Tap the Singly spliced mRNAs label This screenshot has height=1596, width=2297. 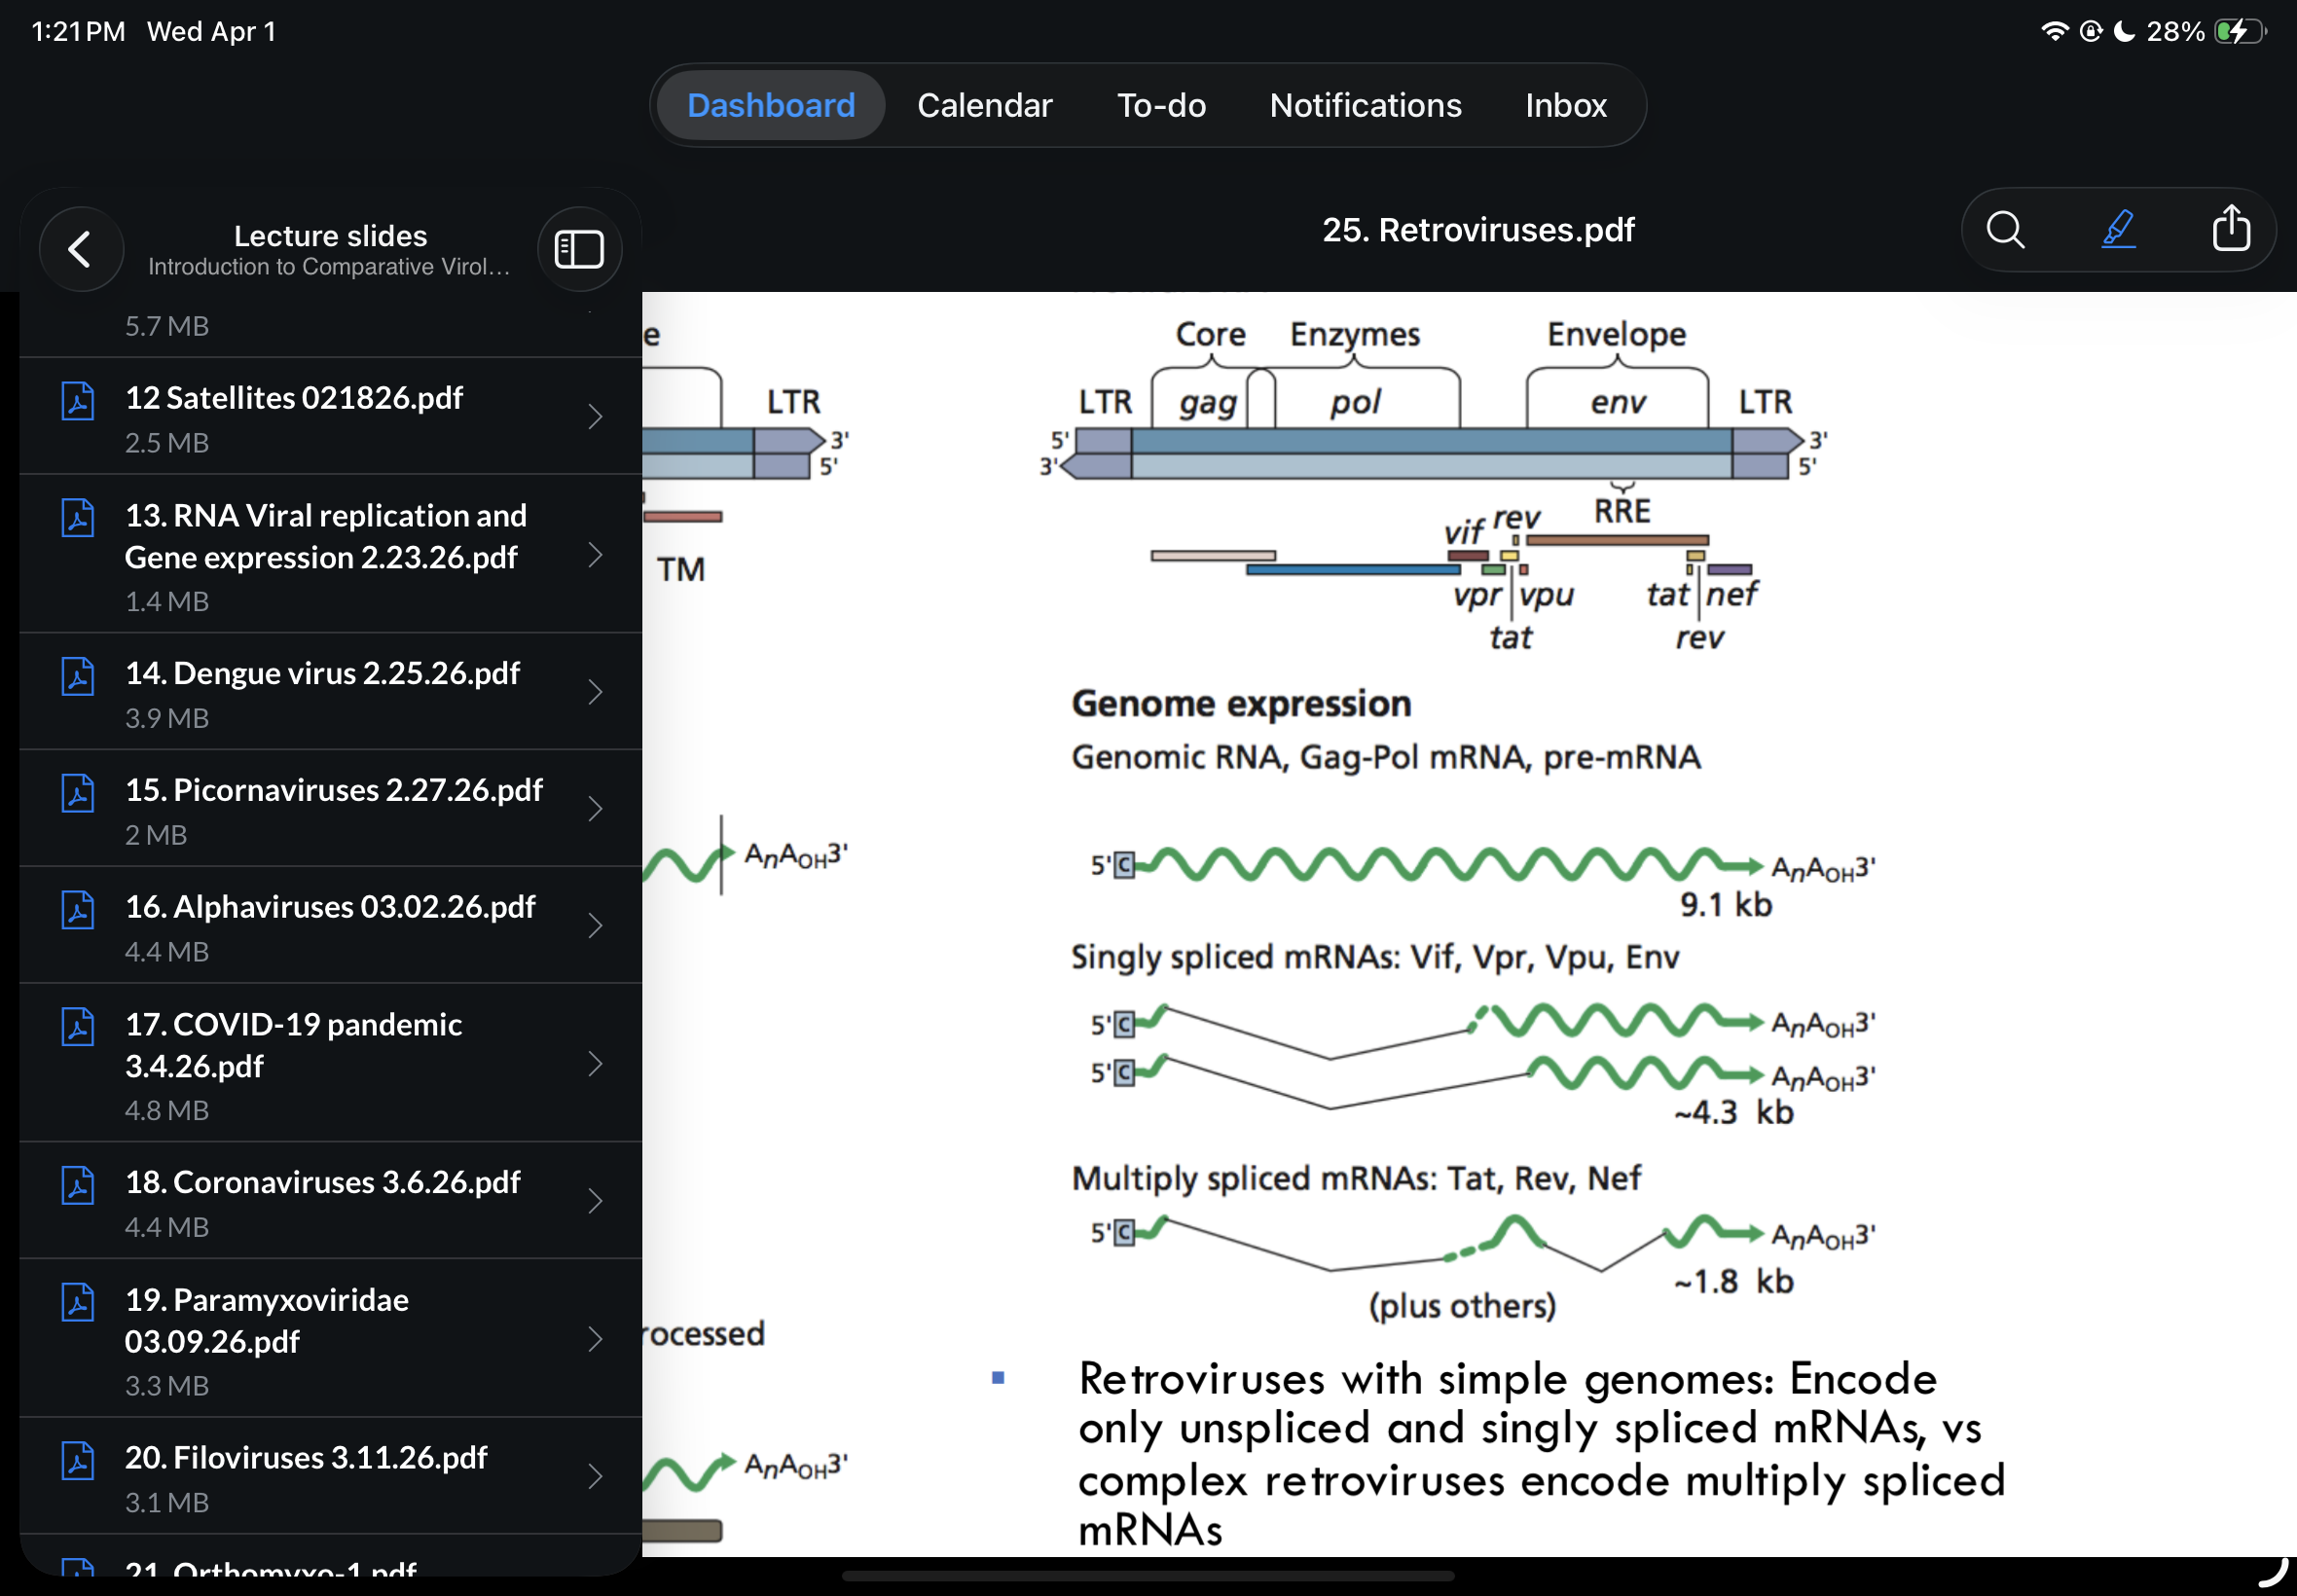point(1374,957)
